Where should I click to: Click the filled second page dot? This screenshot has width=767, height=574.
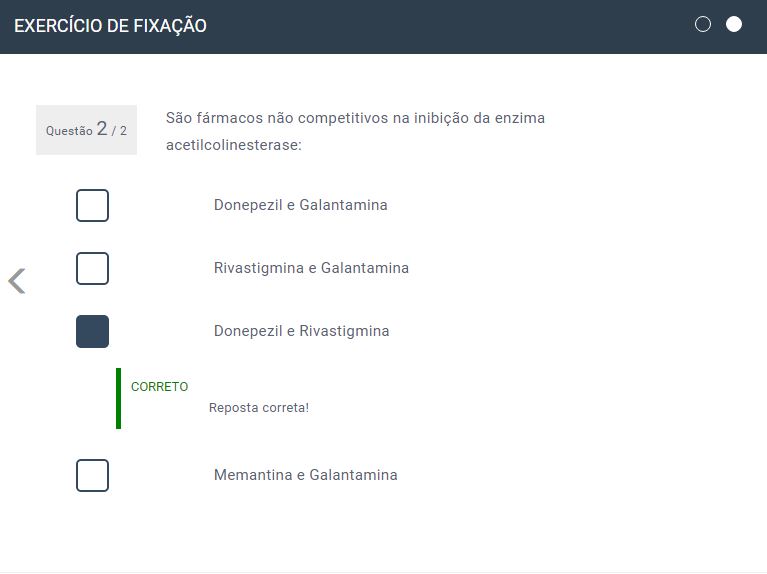point(734,24)
